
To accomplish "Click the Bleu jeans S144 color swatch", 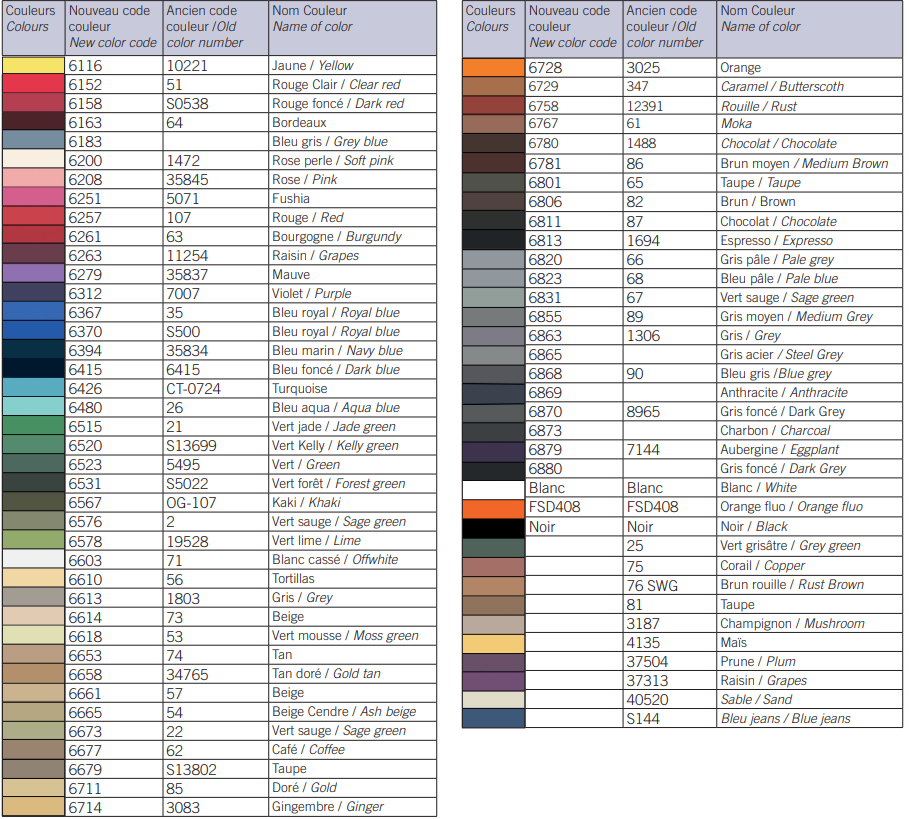I will coord(493,718).
